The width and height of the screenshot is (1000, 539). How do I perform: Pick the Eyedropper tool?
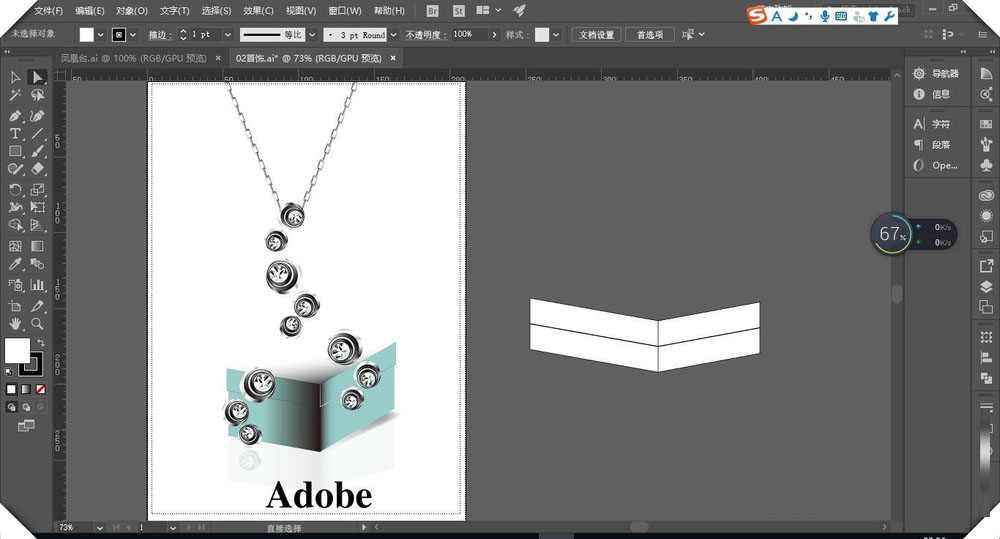tap(15, 264)
